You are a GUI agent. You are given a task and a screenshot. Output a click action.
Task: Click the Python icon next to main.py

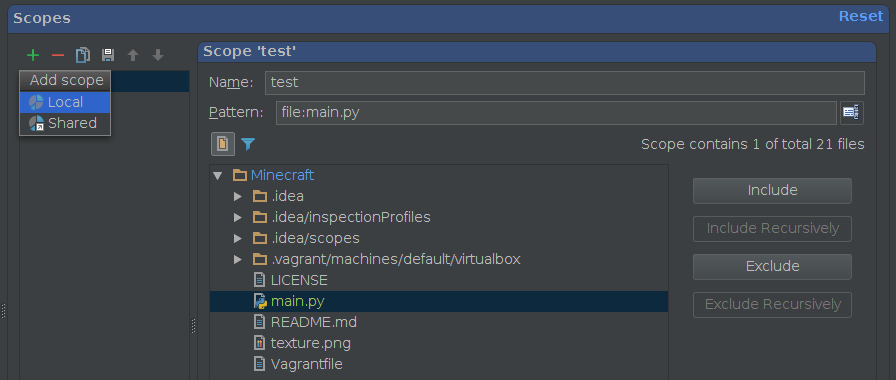[x=260, y=301]
